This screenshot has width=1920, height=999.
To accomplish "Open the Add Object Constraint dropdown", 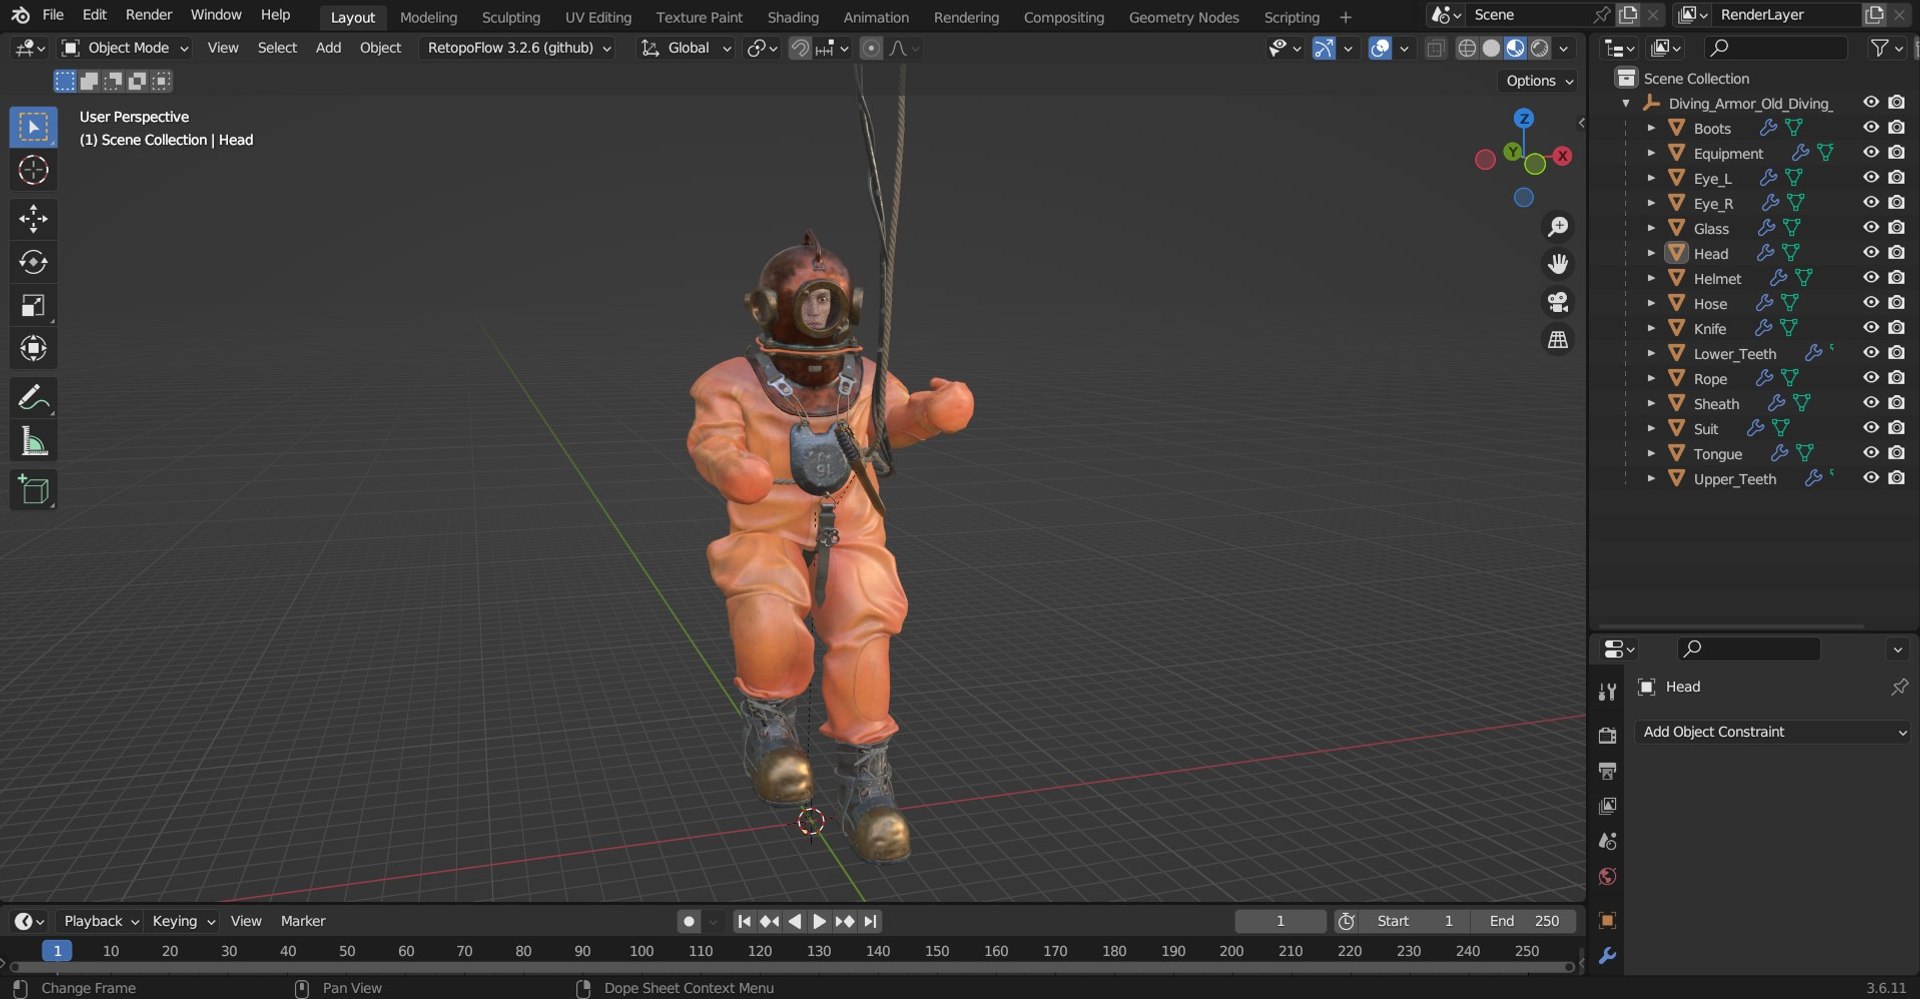I will 1773,732.
